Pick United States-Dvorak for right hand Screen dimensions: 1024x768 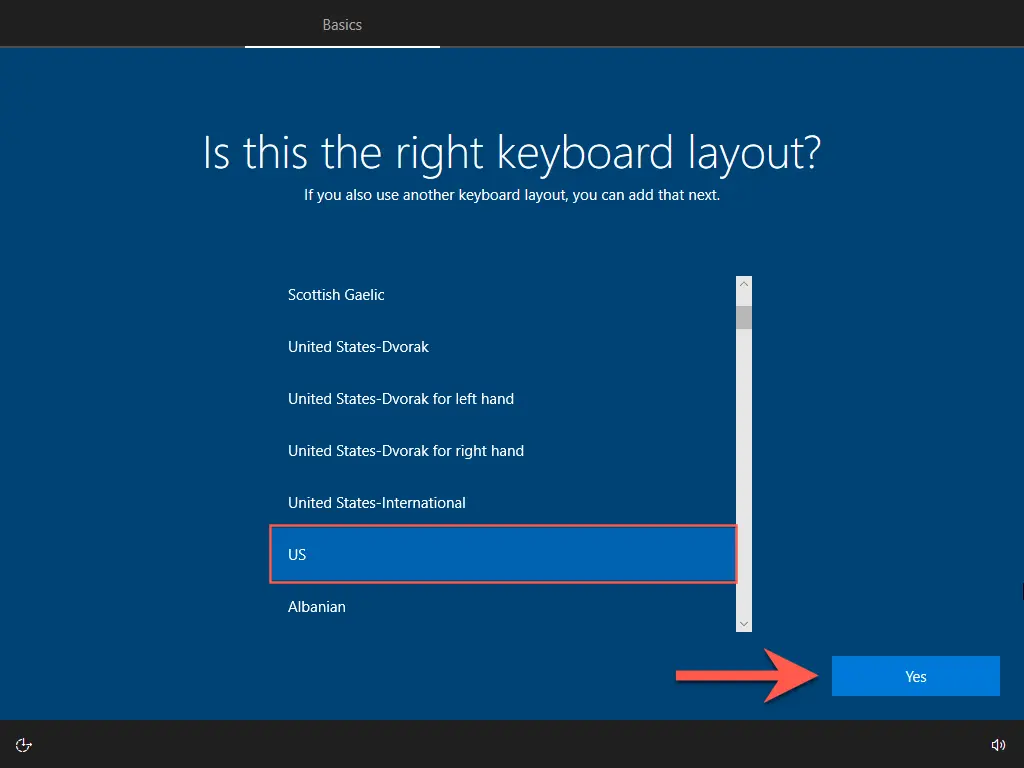[x=503, y=451]
